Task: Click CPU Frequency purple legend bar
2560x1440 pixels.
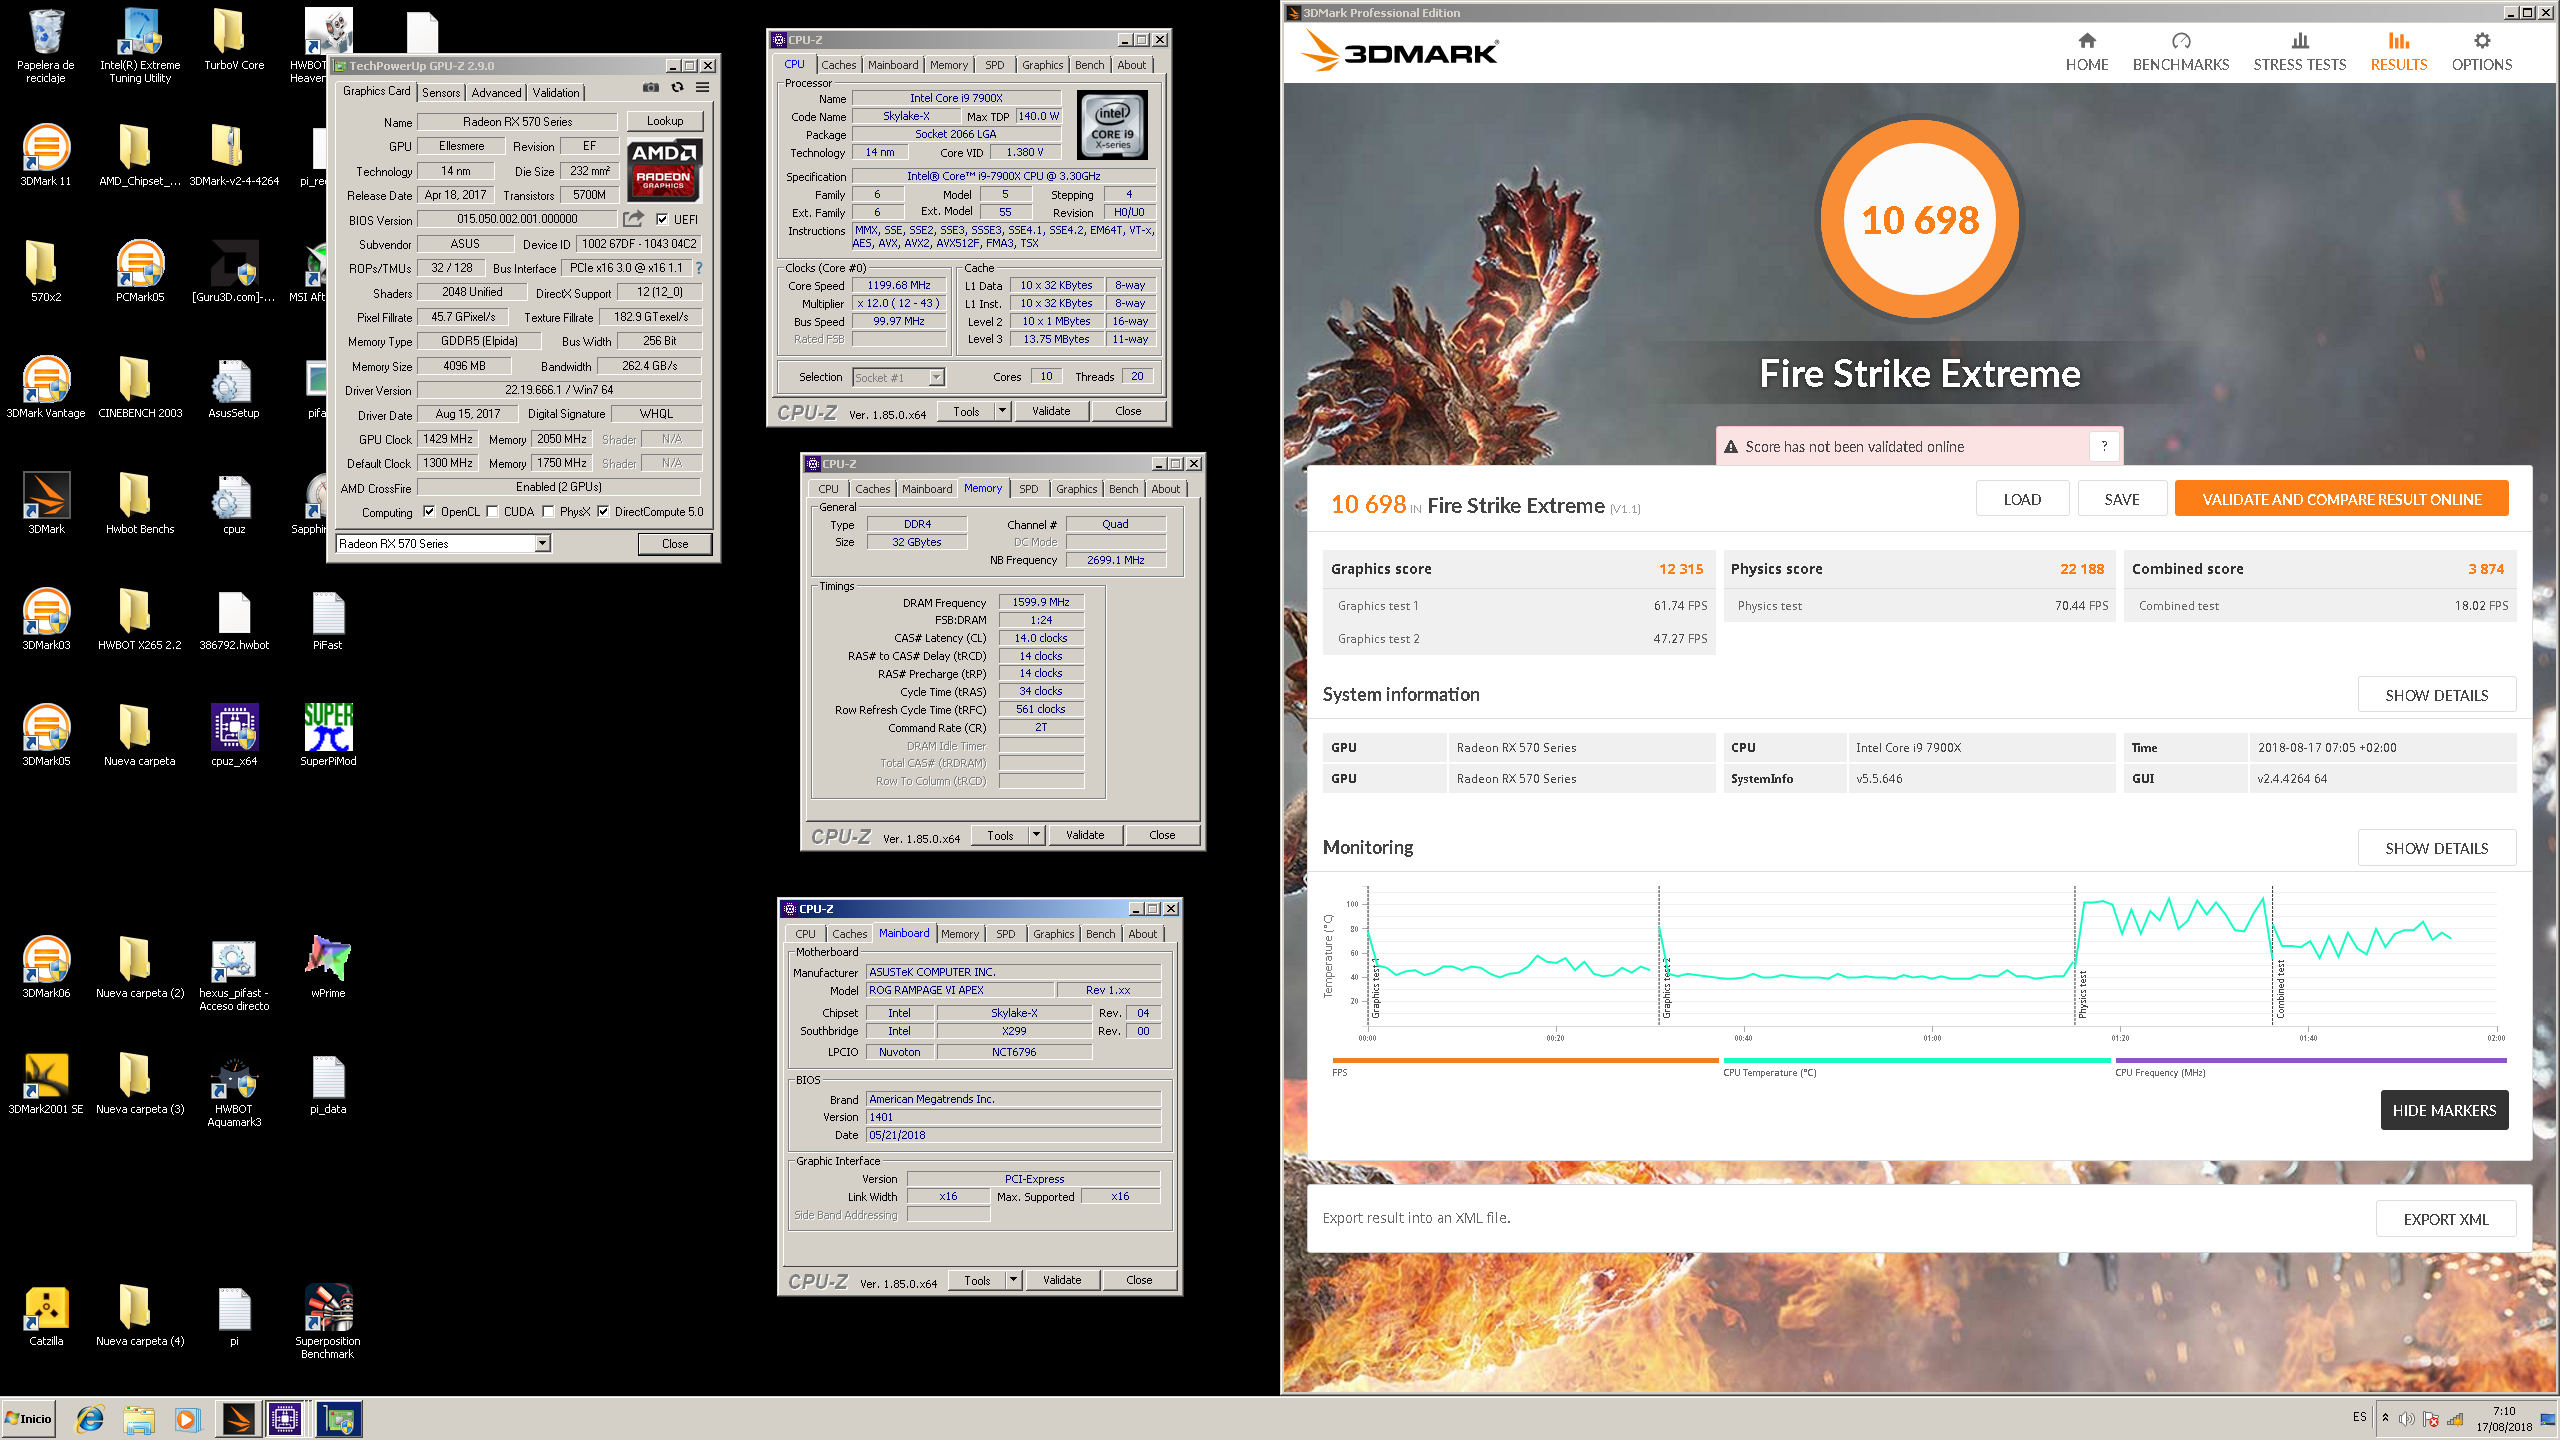Action: pos(2311,1060)
